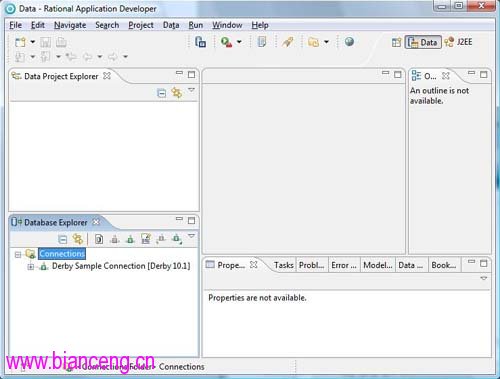The height and width of the screenshot is (379, 500).
Task: Click the green reconnect icon in Database Explorer
Action: click(x=130, y=239)
